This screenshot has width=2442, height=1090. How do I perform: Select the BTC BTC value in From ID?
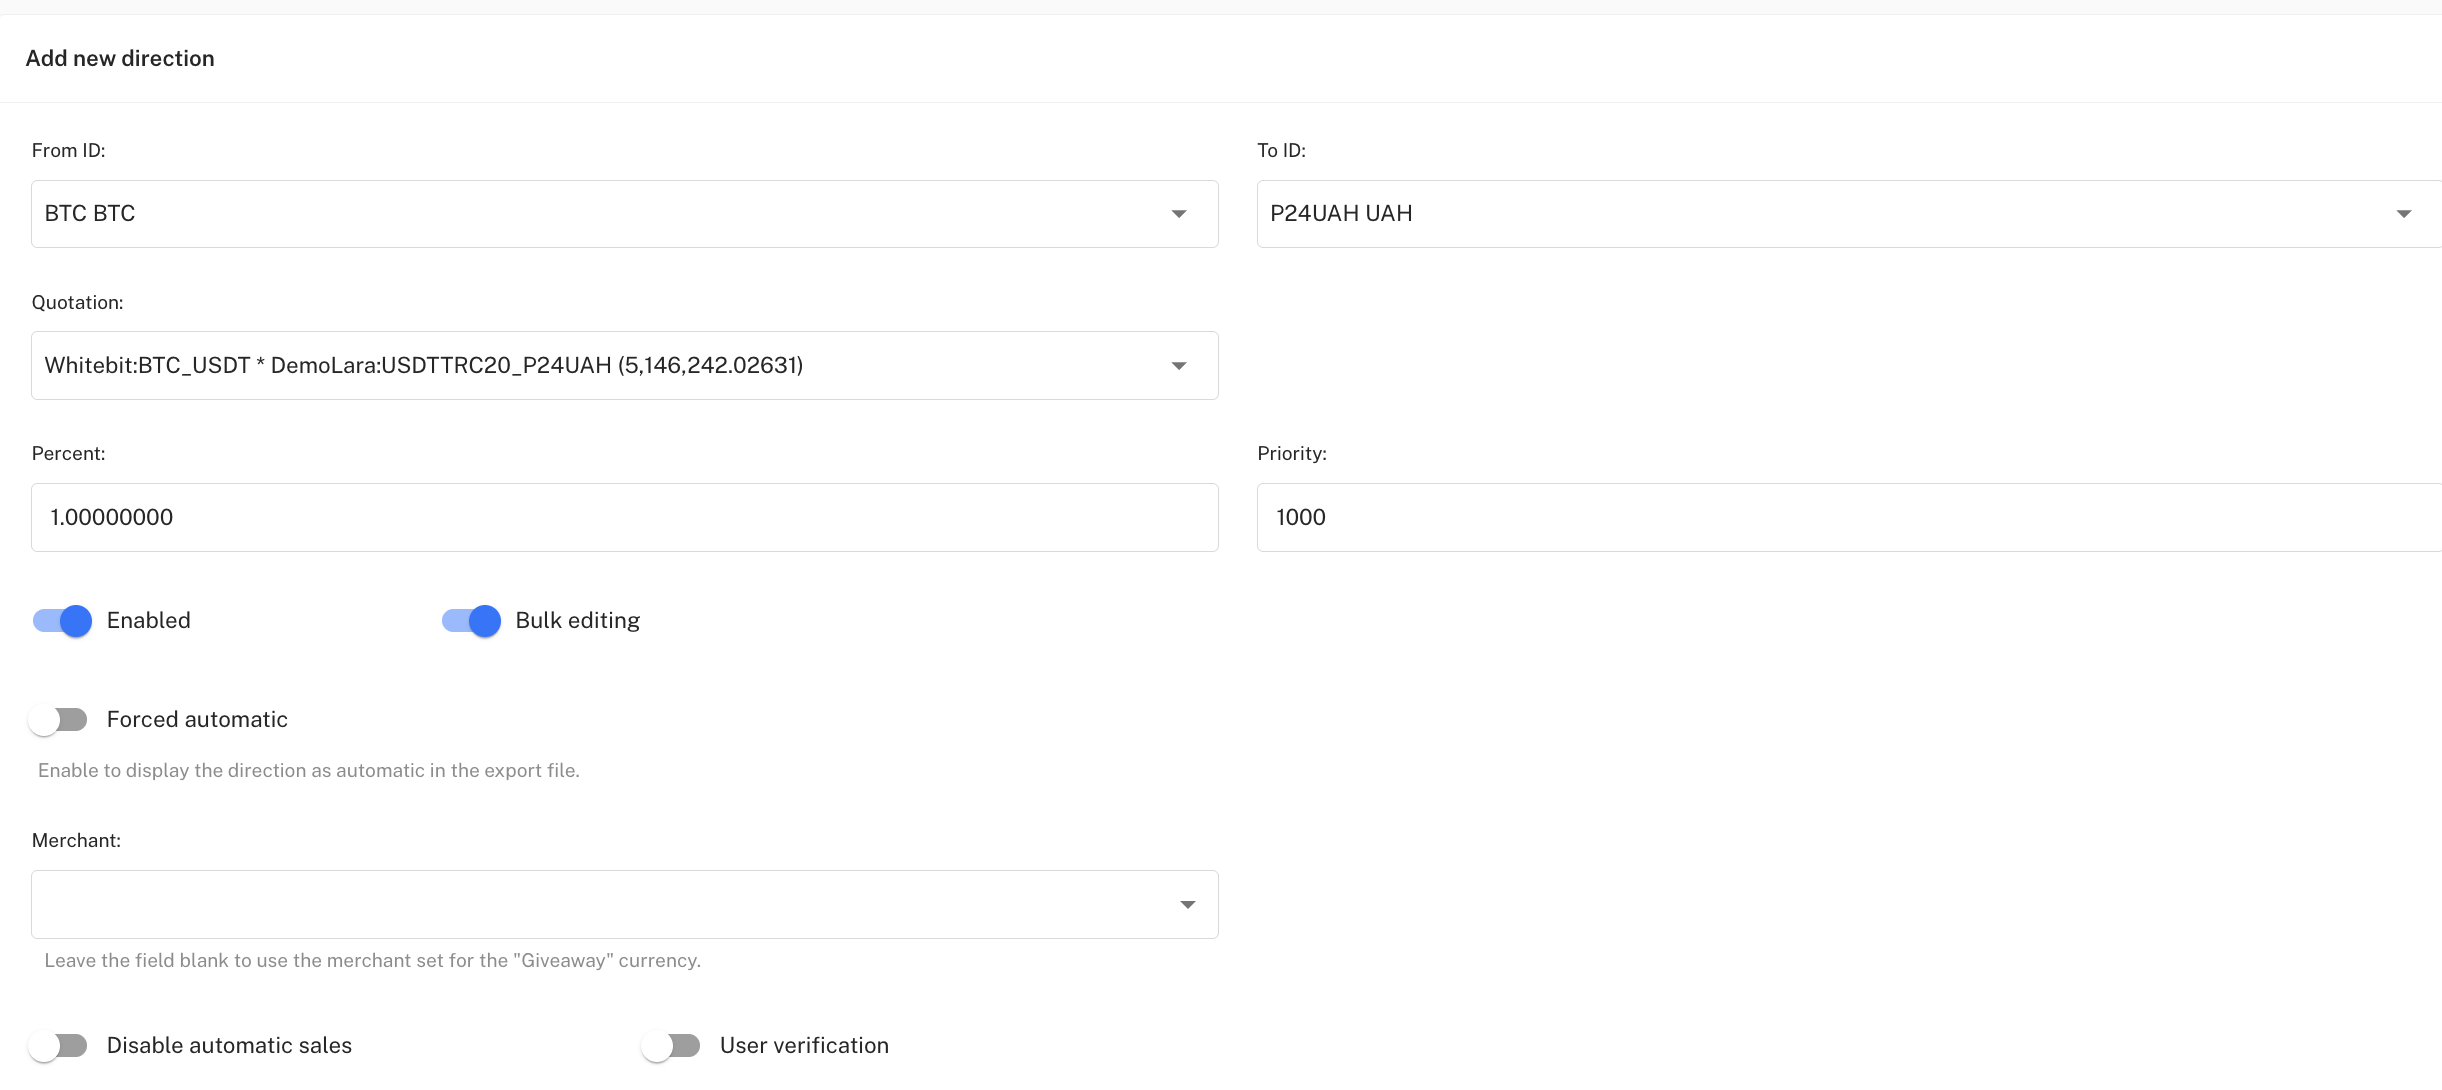coord(90,214)
